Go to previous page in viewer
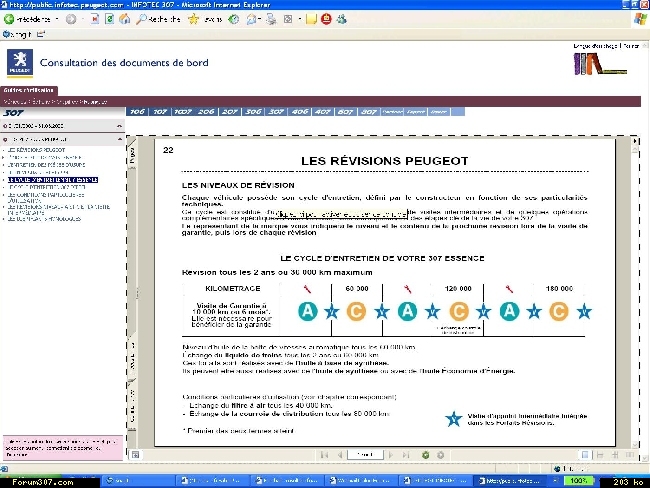 [x=340, y=455]
